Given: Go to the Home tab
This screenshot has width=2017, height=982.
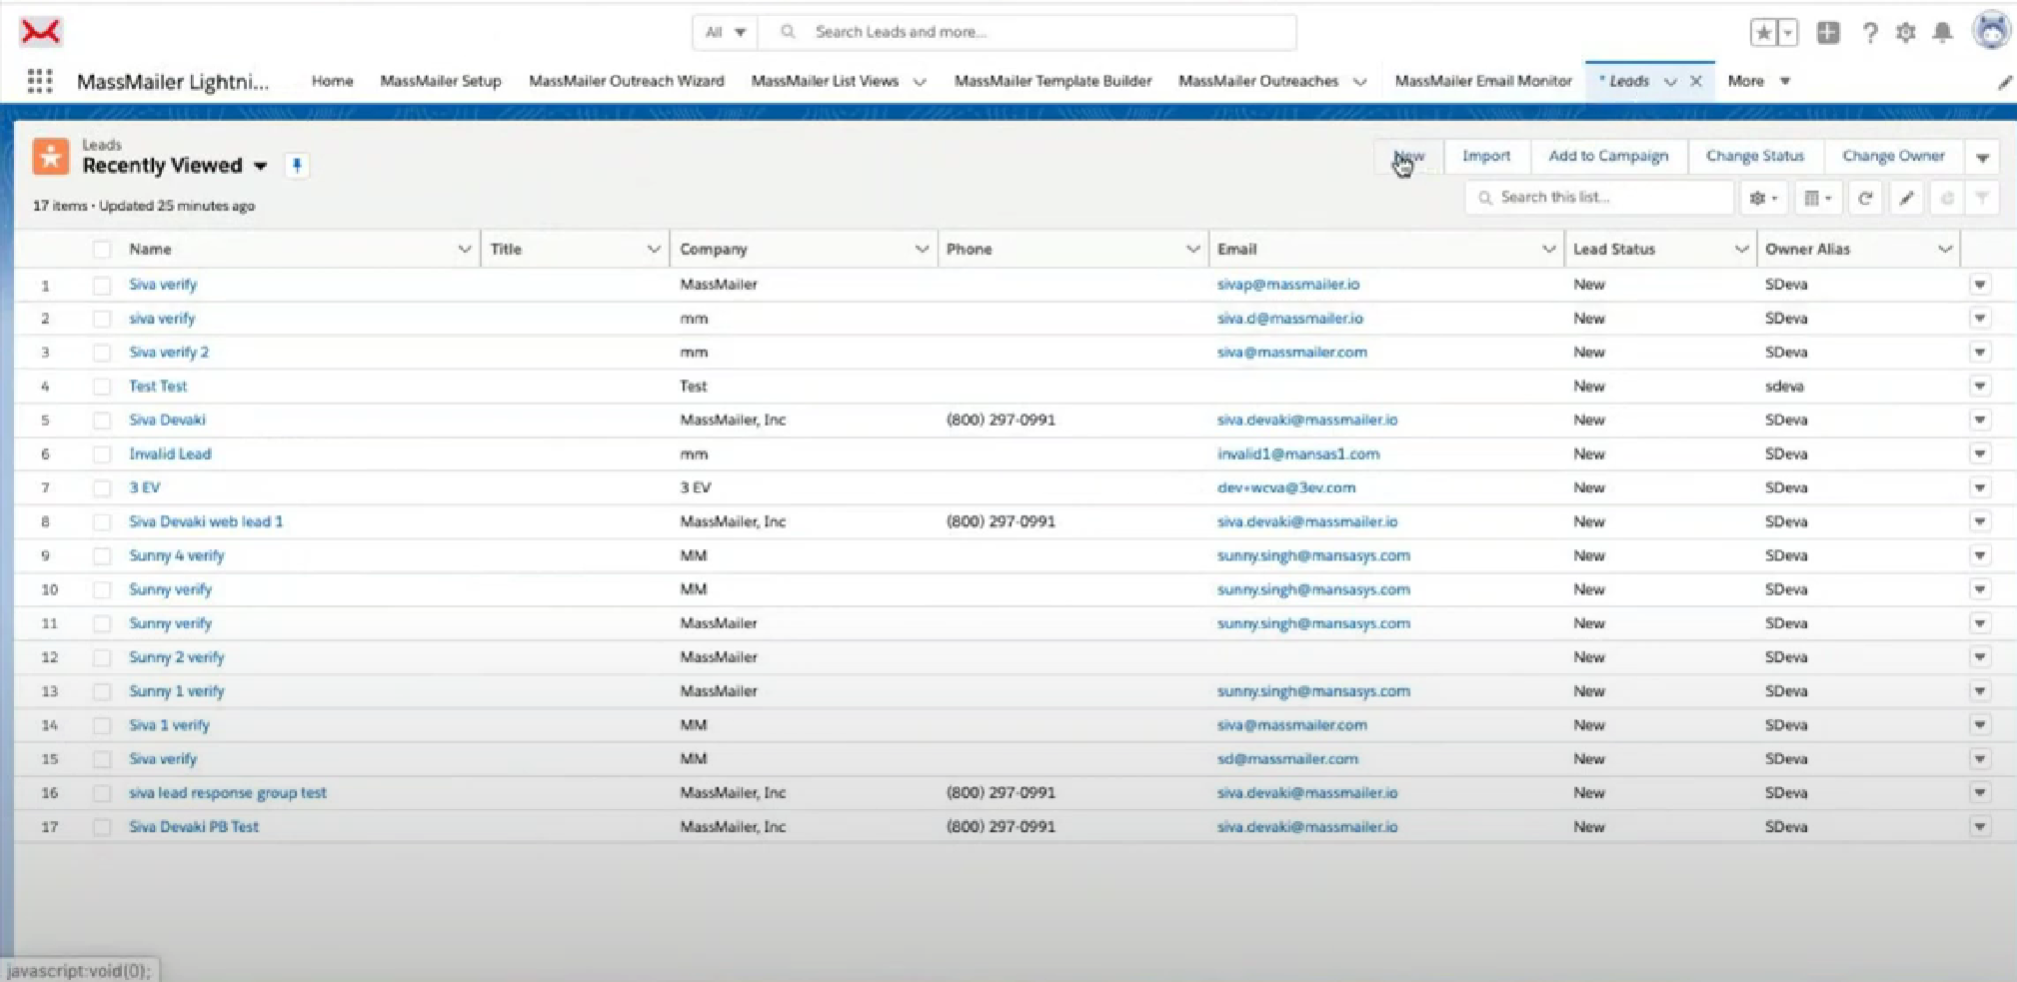Looking at the screenshot, I should click(x=332, y=81).
